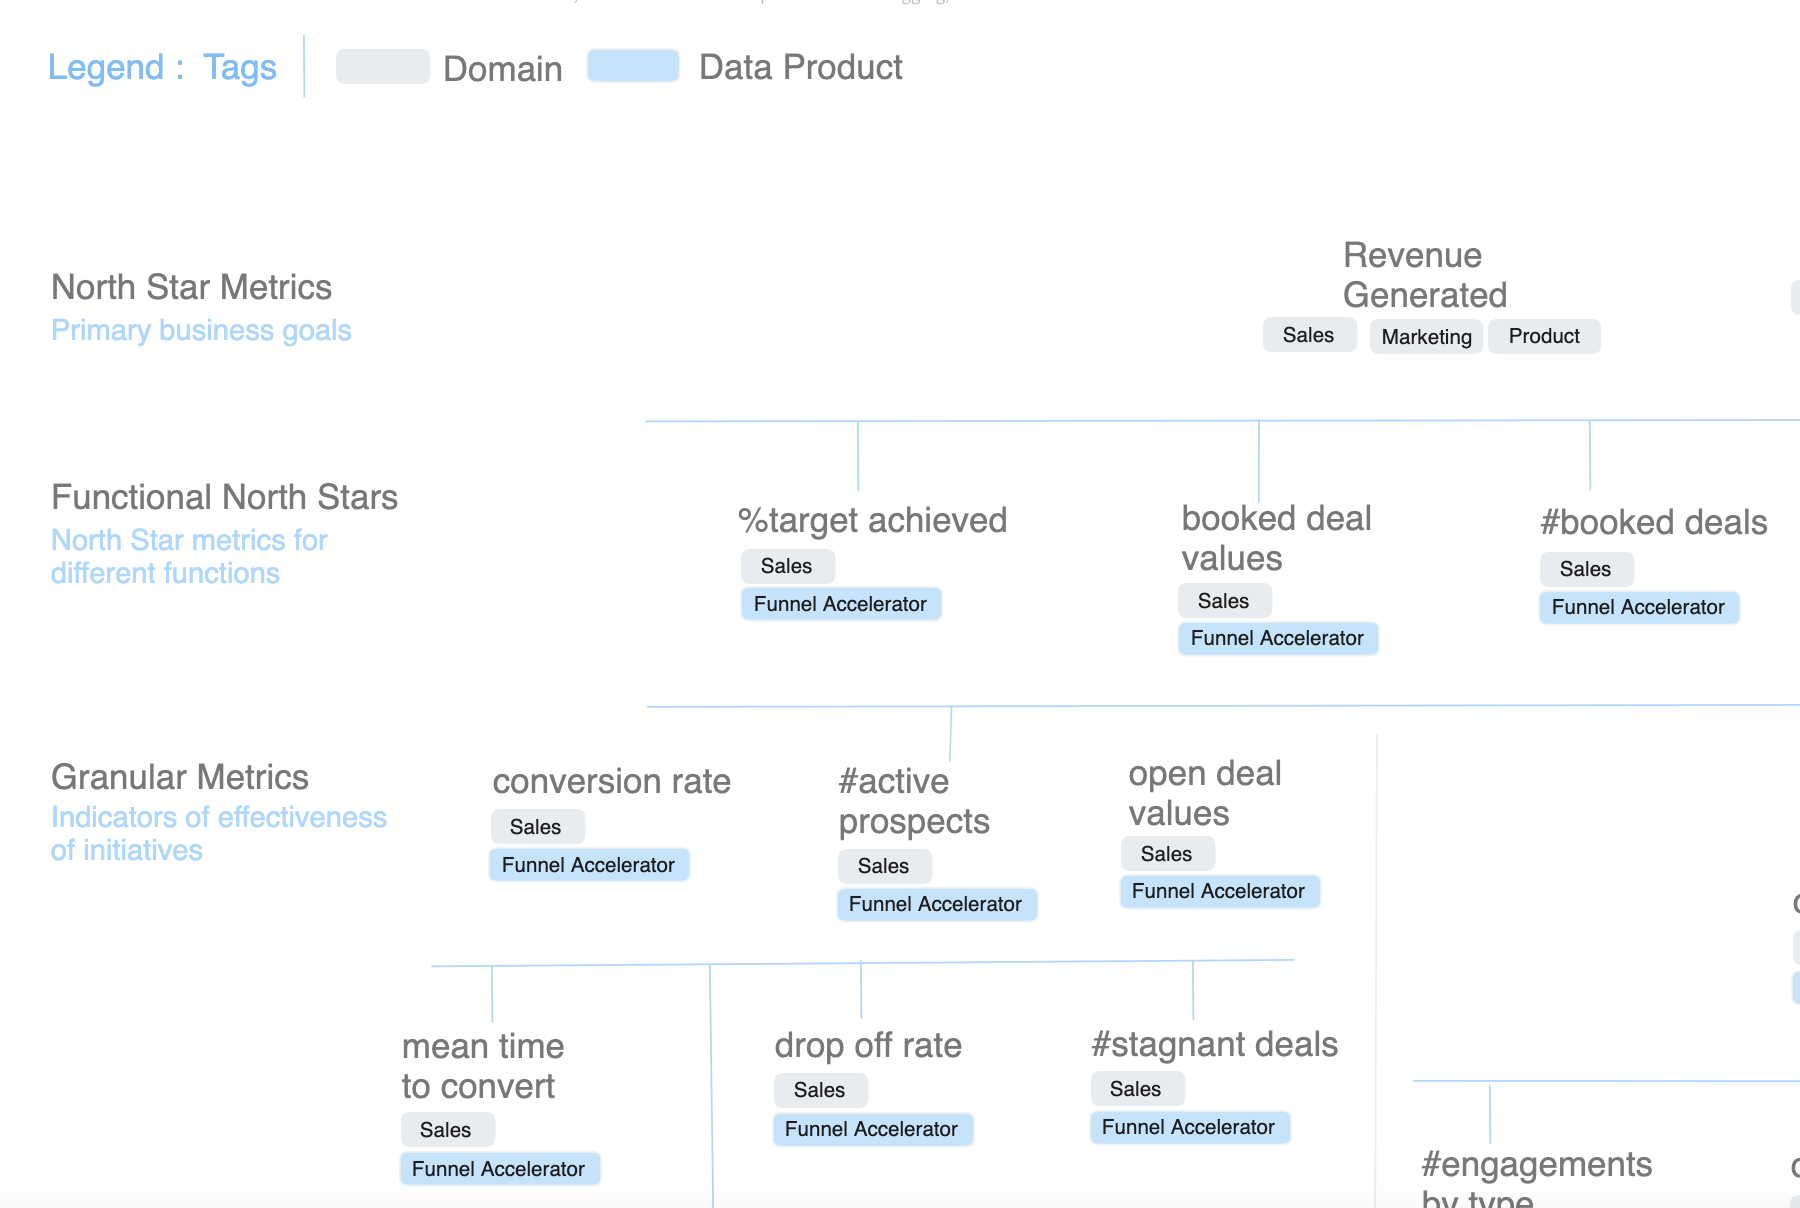The image size is (1800, 1208).
Task: Click Funnel Accelerator tag under #stagnant deals
Action: [x=1189, y=1127]
